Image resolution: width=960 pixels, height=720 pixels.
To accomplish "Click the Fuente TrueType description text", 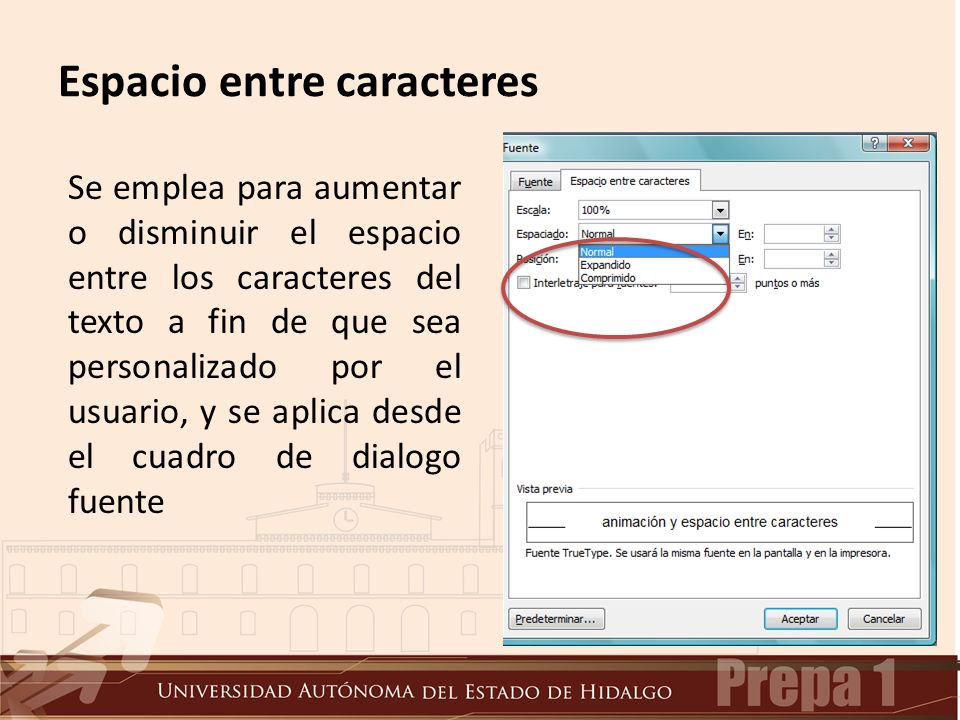I will (708, 553).
